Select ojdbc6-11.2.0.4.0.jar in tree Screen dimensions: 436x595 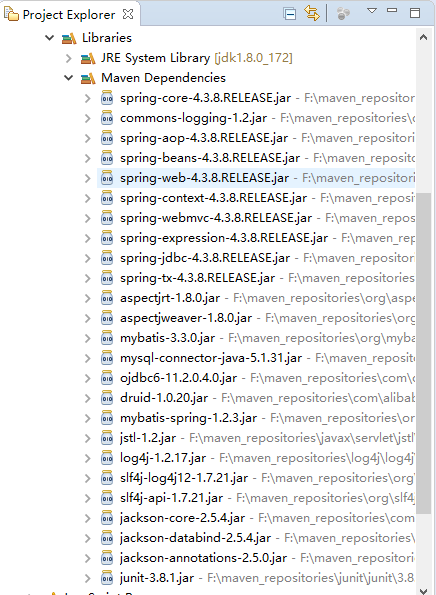click(178, 378)
